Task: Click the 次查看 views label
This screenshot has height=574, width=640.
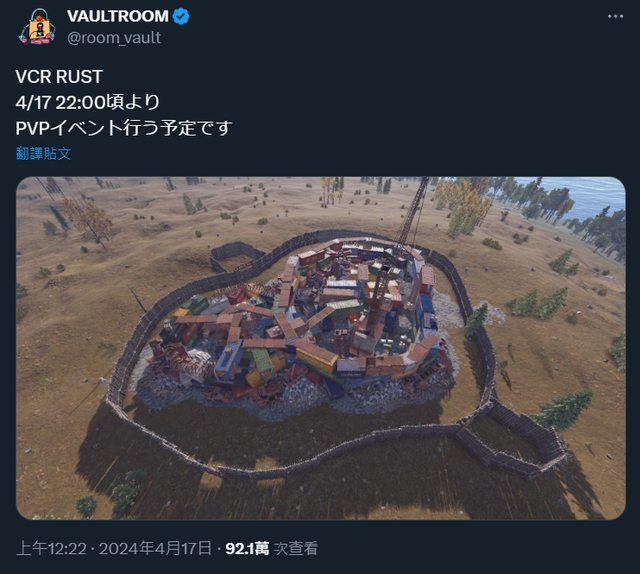Action: (295, 548)
